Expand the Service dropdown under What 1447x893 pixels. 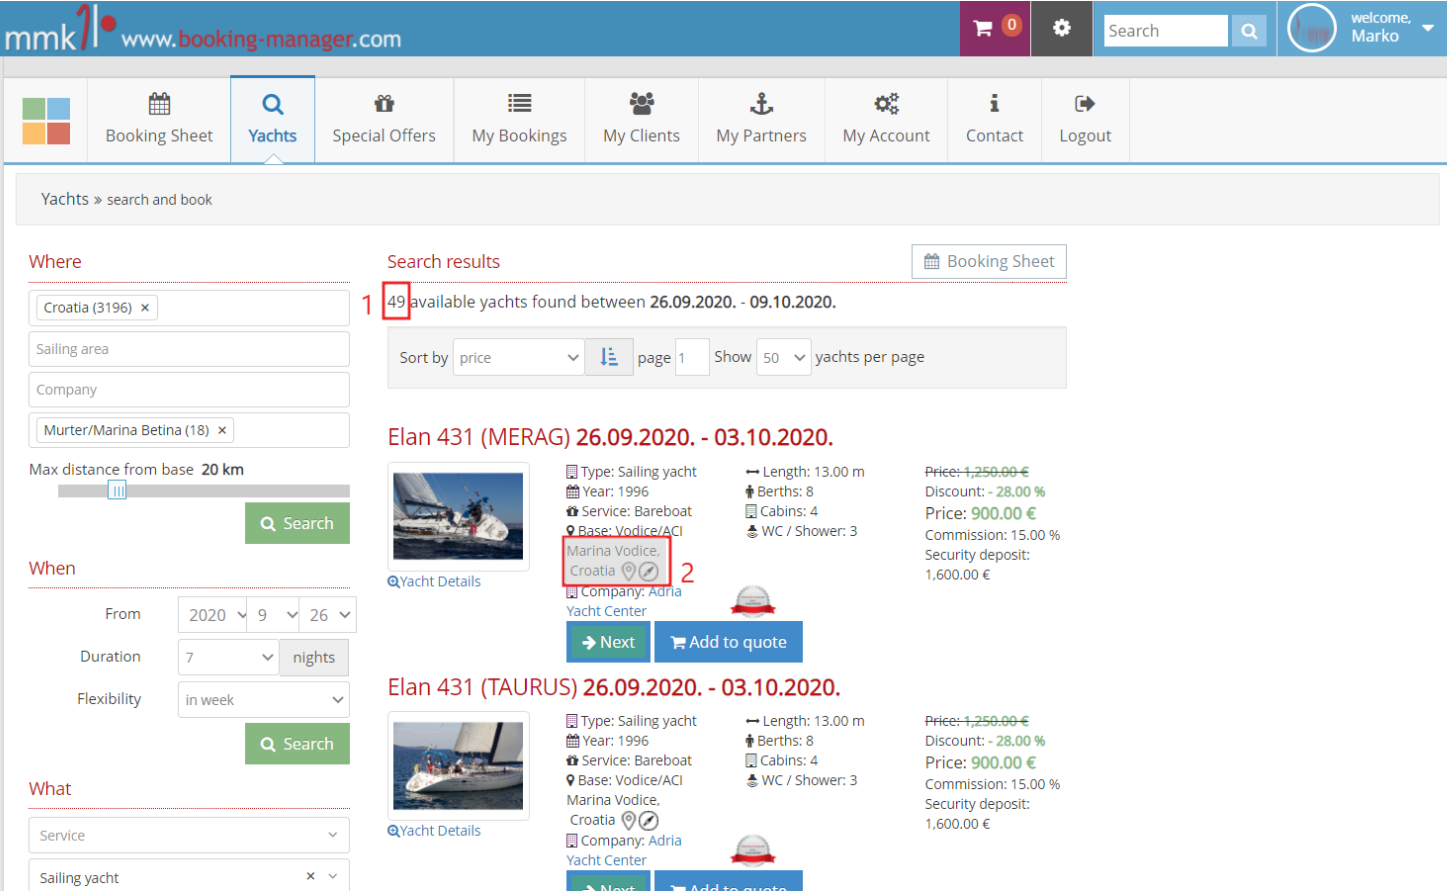pos(189,835)
